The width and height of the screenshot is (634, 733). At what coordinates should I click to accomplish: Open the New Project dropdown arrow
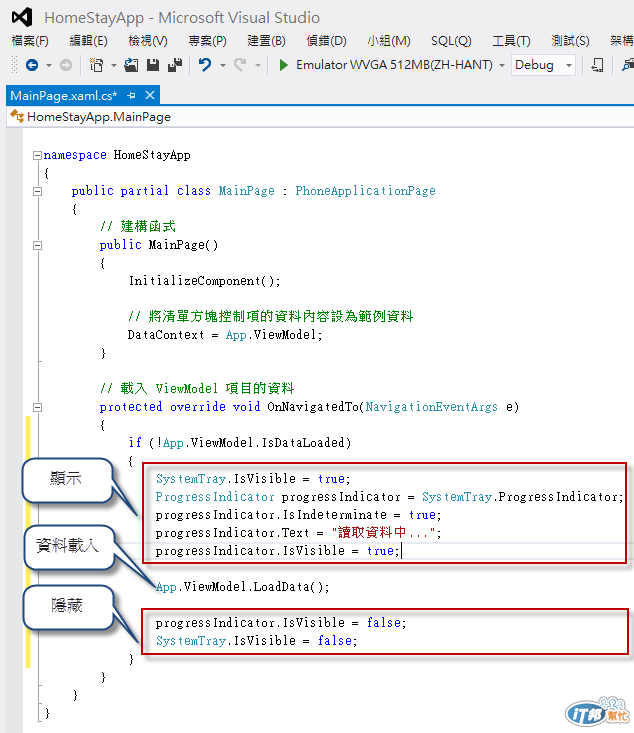[114, 65]
